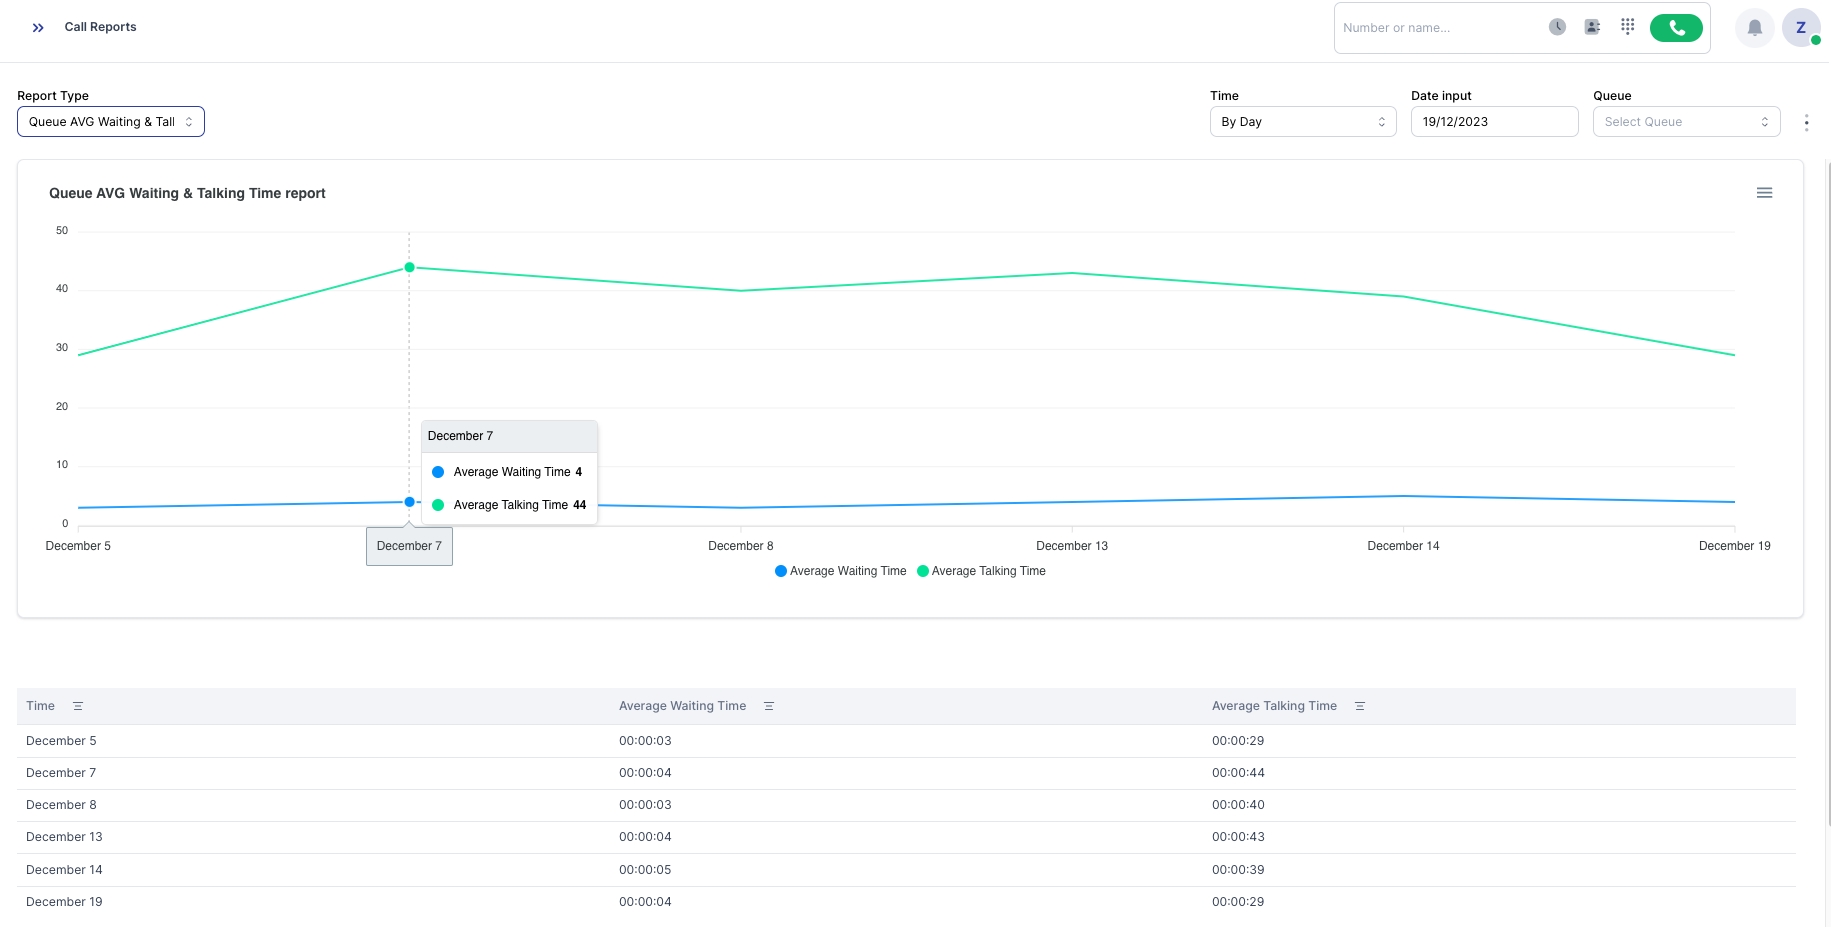Image resolution: width=1831 pixels, height=938 pixels.
Task: Open the chart hamburger menu
Action: [x=1764, y=193]
